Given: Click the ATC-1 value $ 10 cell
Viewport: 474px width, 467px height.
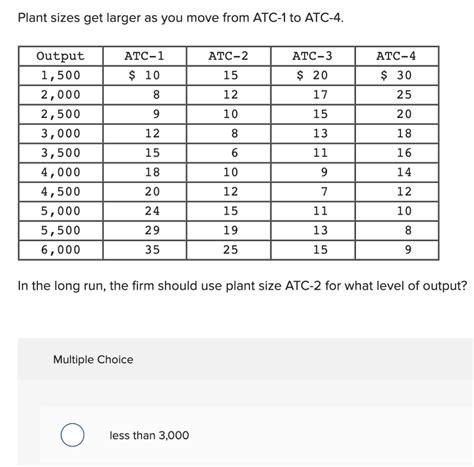Looking at the screenshot, I should click(x=145, y=75).
